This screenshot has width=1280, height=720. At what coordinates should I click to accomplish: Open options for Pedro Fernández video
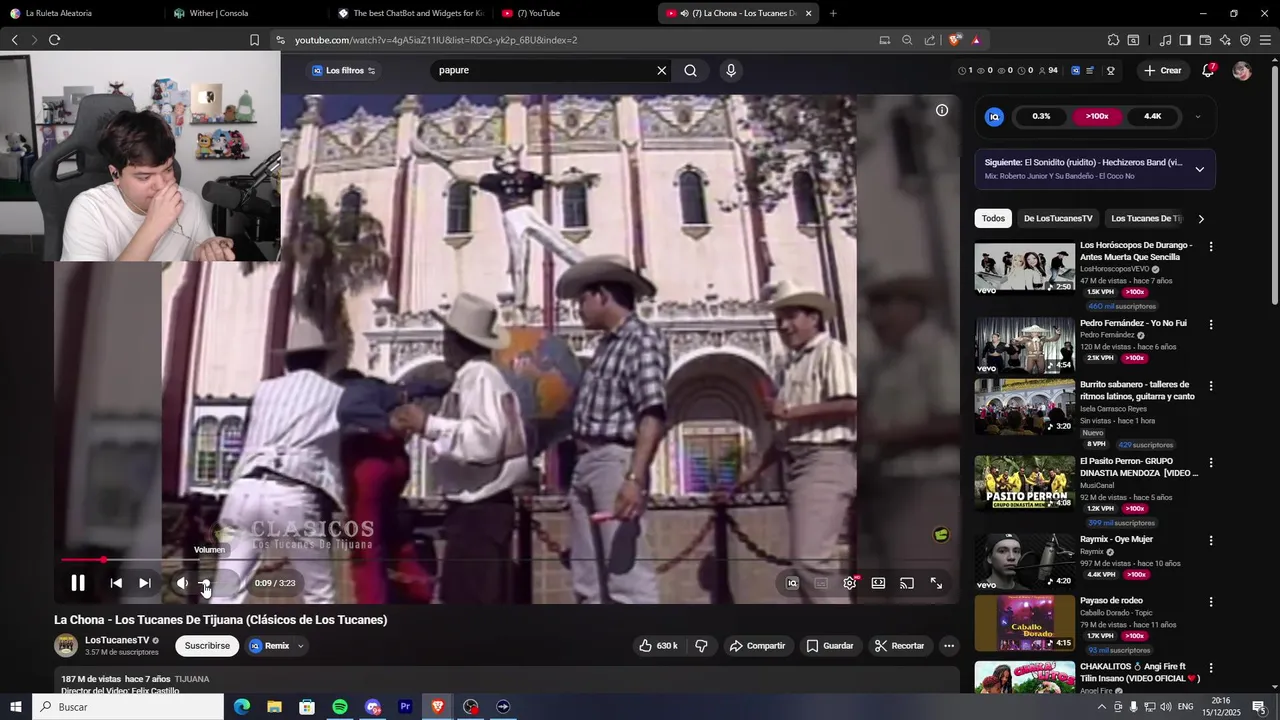[x=1211, y=325]
